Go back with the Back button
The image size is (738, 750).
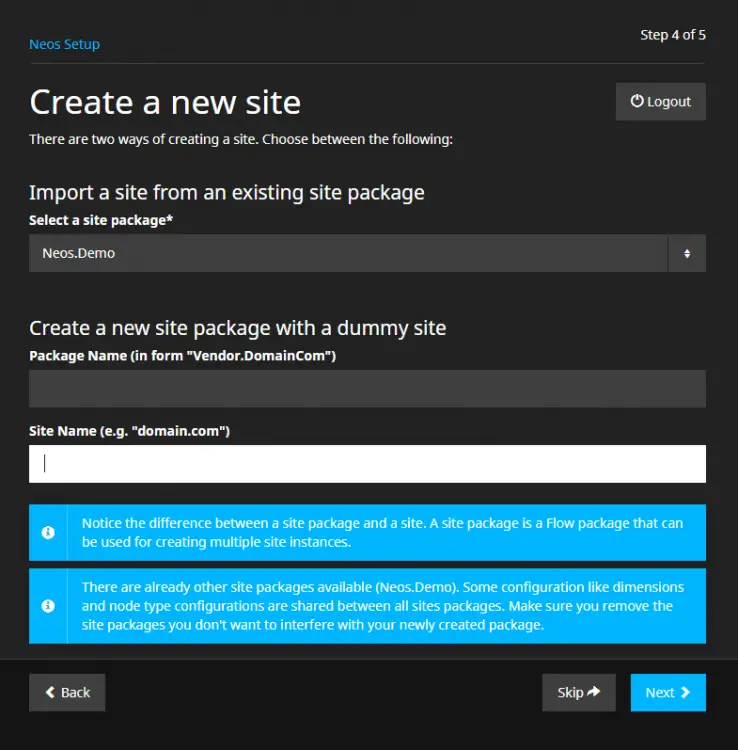point(67,692)
